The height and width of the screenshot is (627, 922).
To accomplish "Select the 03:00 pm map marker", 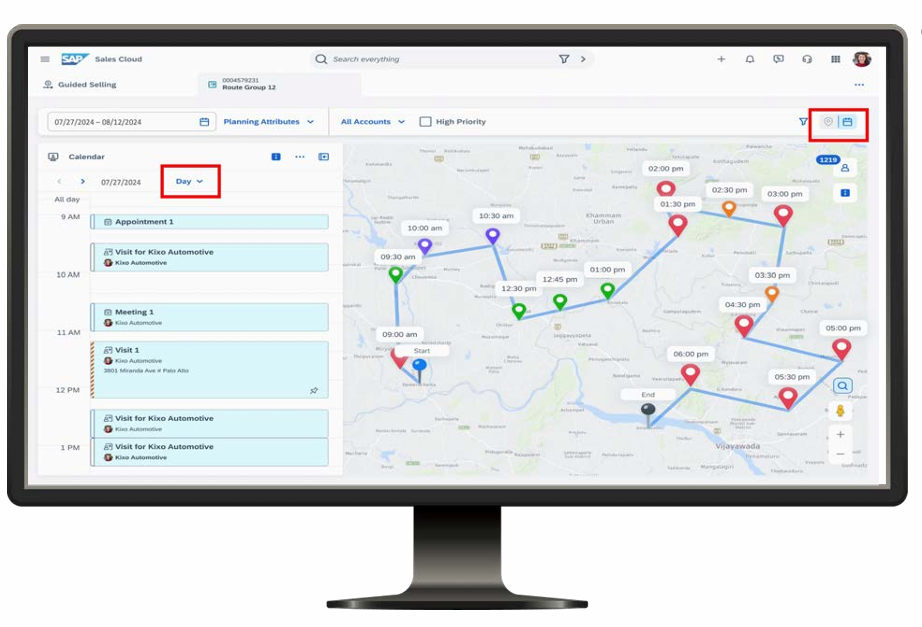I will tap(783, 215).
